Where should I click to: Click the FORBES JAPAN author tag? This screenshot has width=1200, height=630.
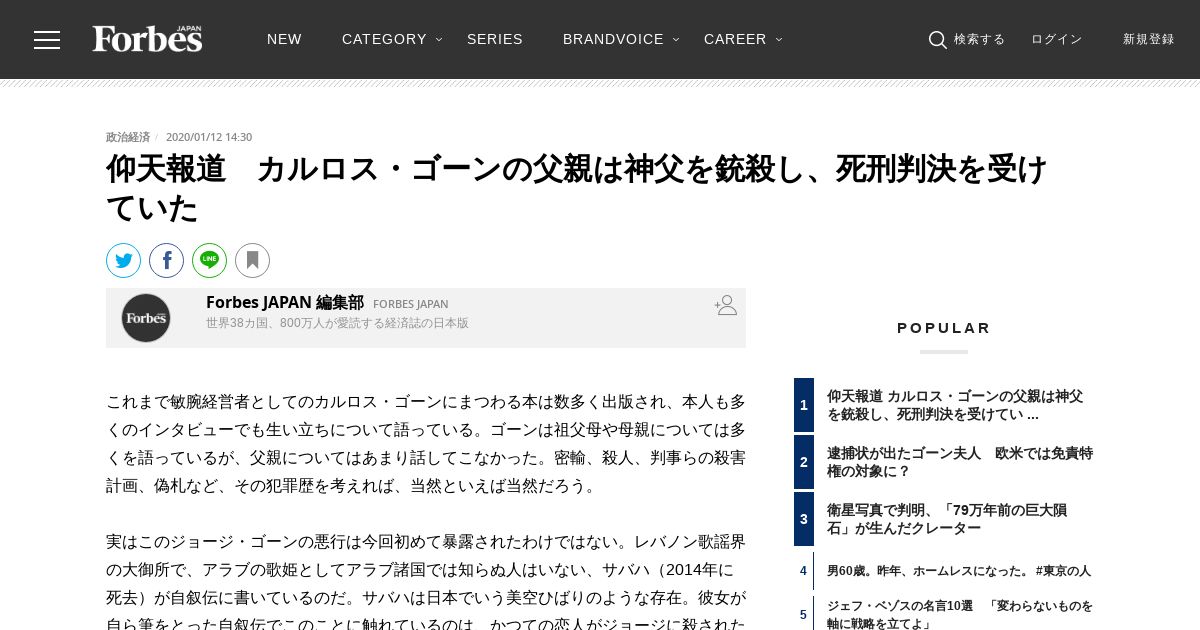pos(411,304)
